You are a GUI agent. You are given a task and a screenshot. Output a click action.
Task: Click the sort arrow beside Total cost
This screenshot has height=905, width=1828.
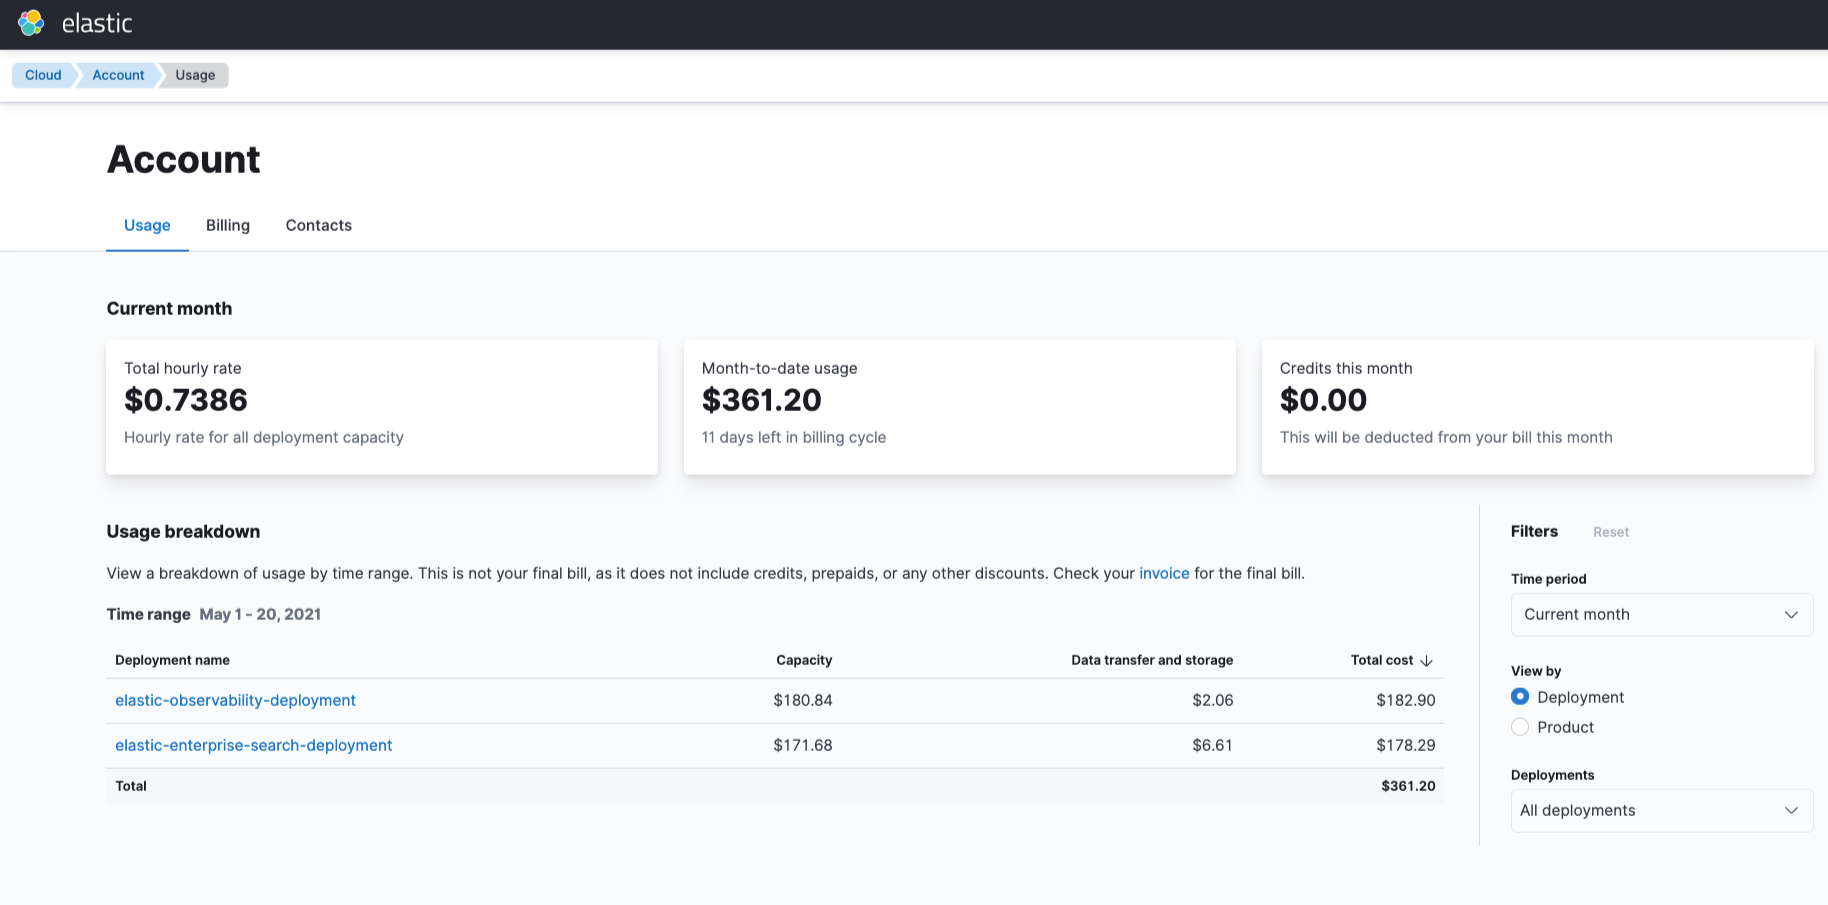1427,661
